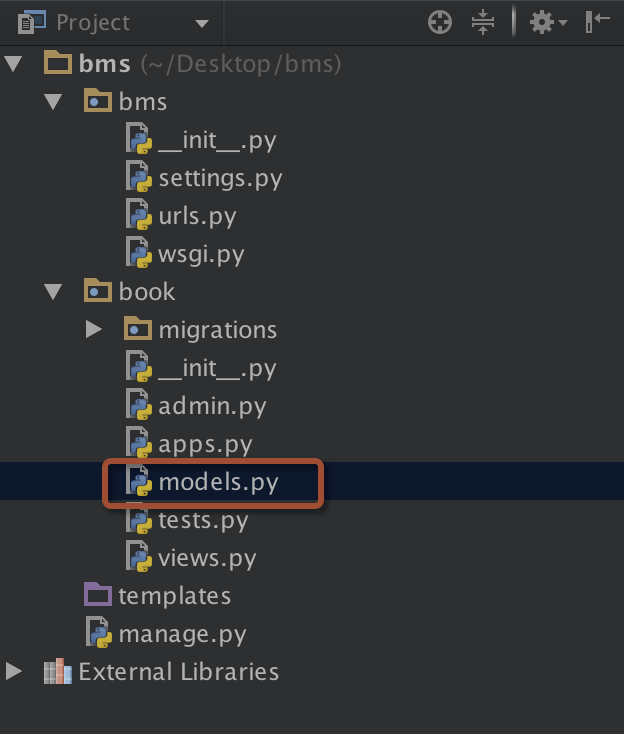Select settings.py in bms package
624x734 pixels.
(x=220, y=179)
